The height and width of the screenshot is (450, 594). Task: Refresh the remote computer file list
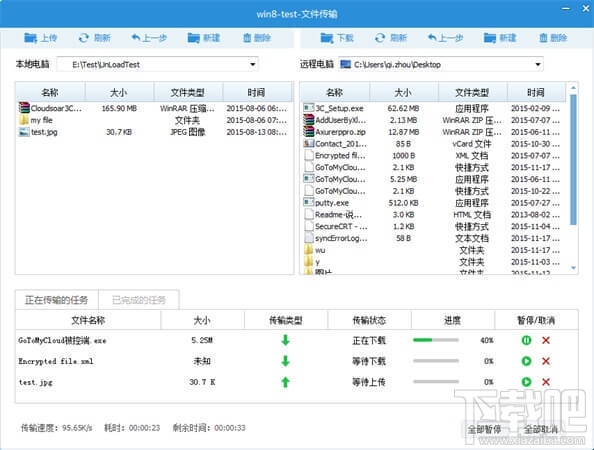(x=391, y=38)
